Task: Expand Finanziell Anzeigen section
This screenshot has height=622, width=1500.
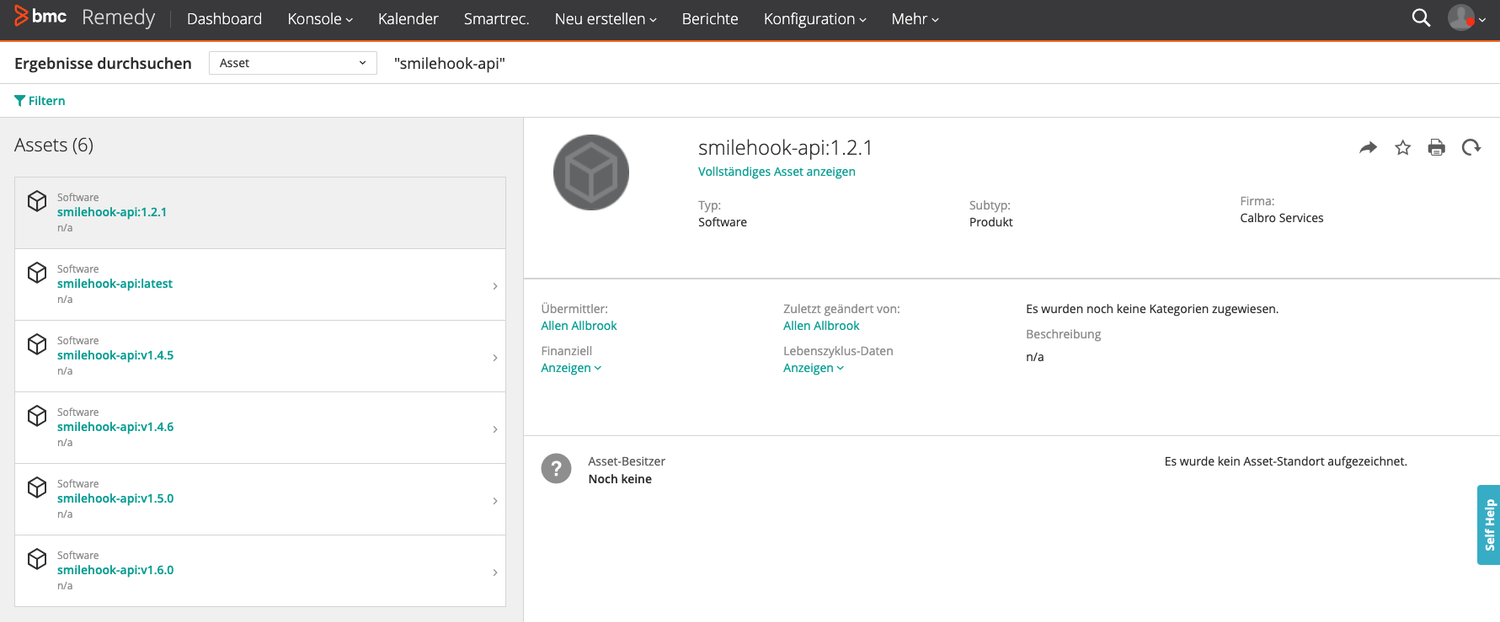Action: coord(571,368)
